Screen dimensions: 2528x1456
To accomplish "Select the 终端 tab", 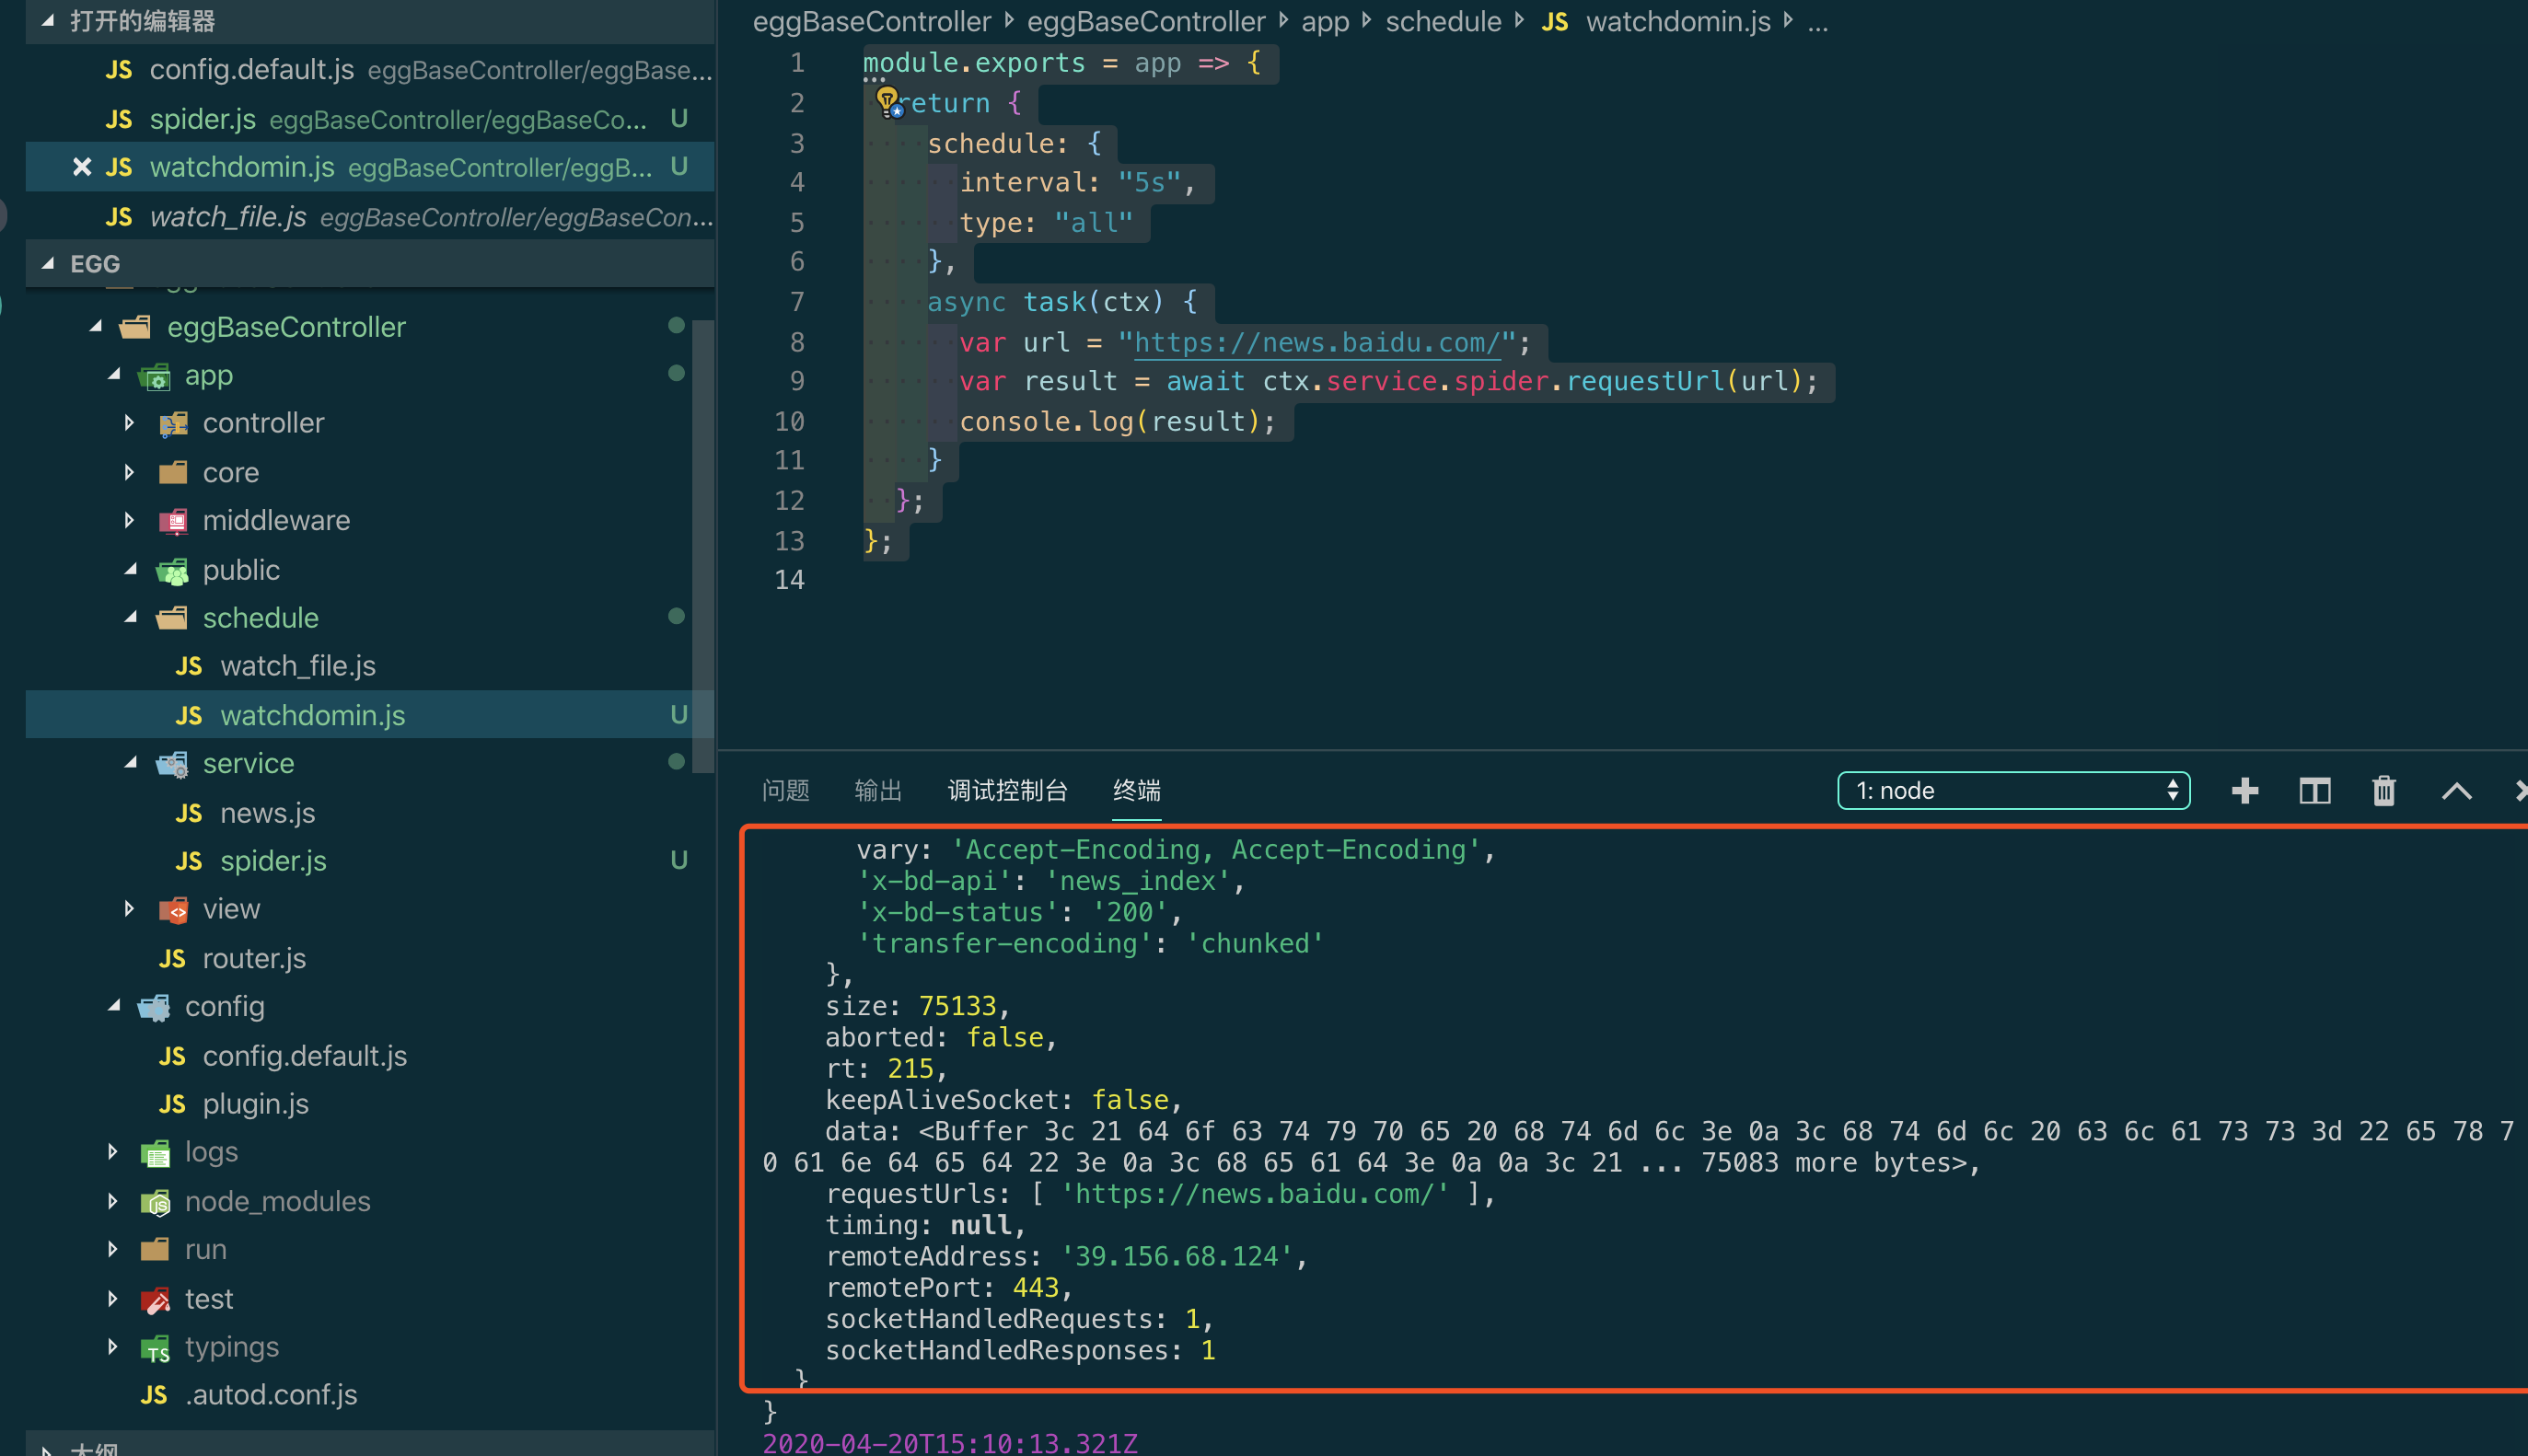I will [x=1137, y=791].
